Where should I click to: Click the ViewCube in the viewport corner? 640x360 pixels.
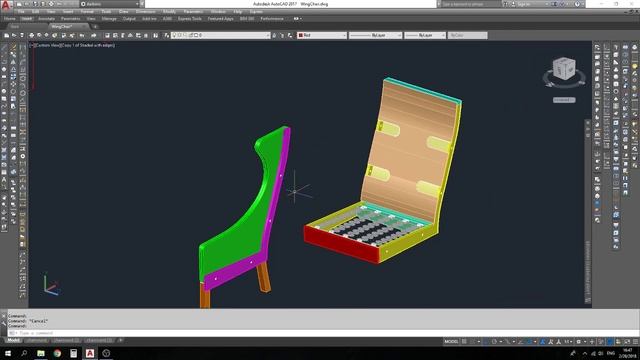564,69
